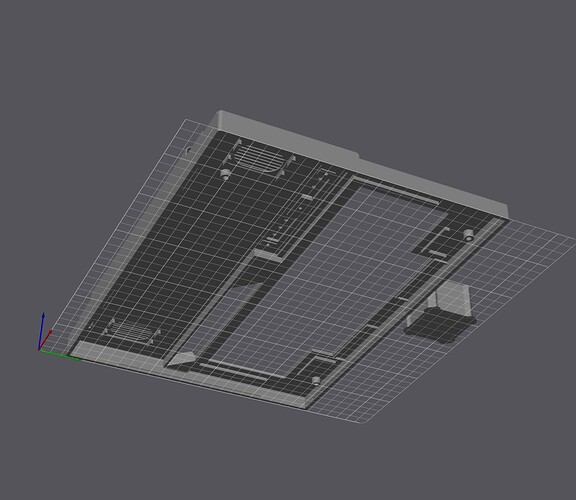The height and width of the screenshot is (500, 576).
Task: Select the round hole in left wall
Action: [x=188, y=150]
